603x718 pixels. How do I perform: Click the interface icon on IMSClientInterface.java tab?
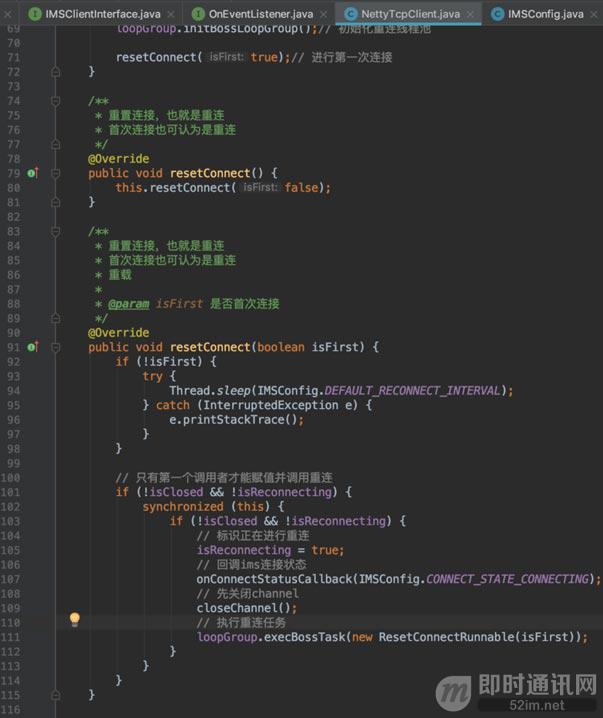point(35,14)
